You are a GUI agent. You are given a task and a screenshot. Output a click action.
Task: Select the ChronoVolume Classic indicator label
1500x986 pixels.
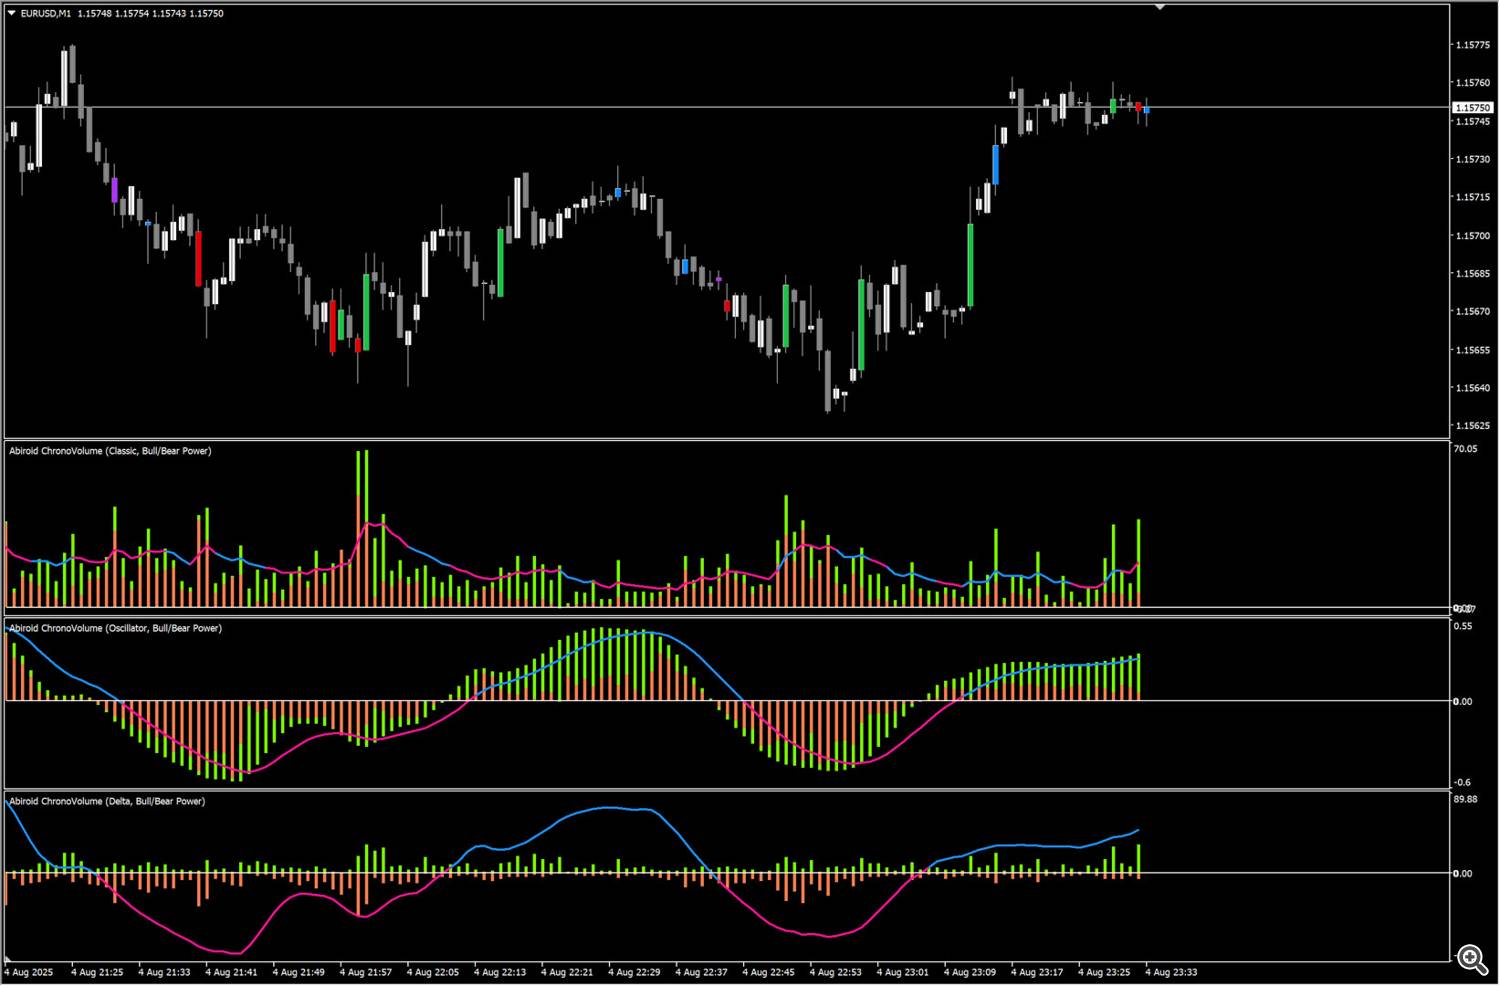tap(110, 451)
